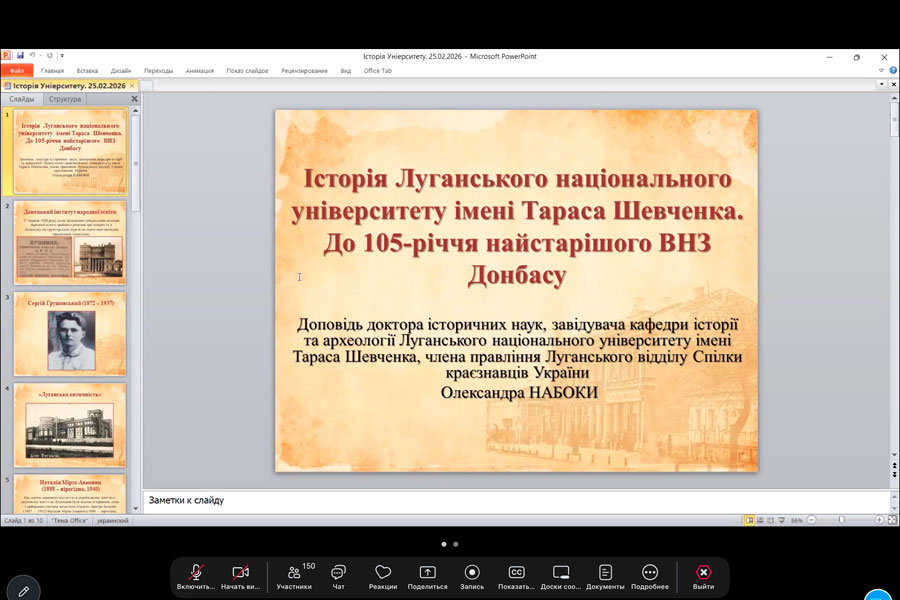Viewport: 900px width, 600px height.
Task: Open the Чат chat panel
Action: [x=338, y=573]
